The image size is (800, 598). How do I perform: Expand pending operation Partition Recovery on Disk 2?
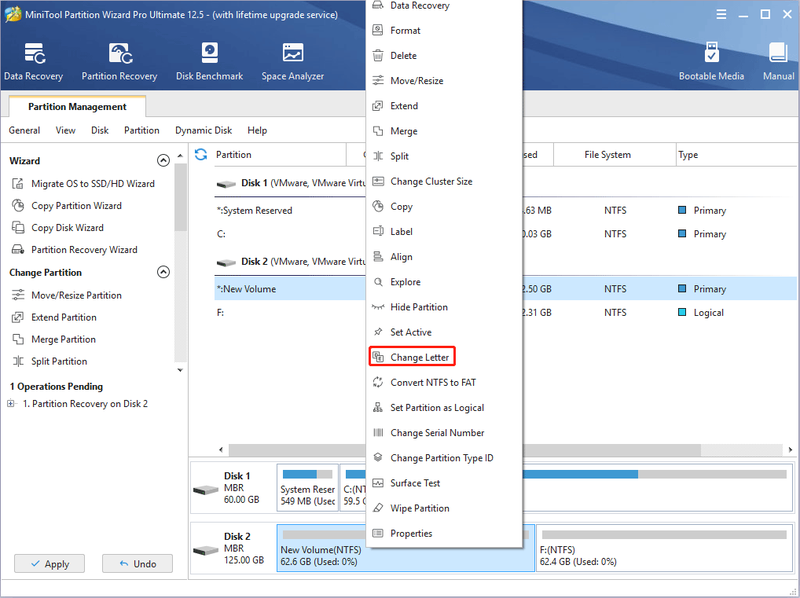[11, 403]
